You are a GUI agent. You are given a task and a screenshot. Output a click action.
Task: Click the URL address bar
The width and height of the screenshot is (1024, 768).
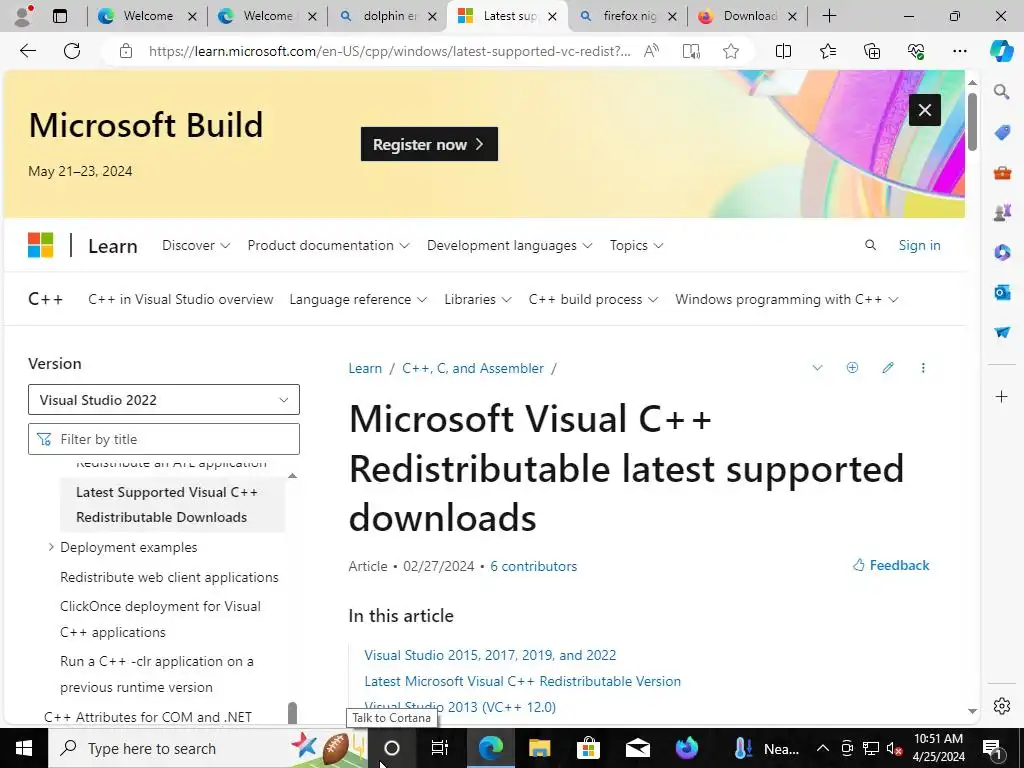[x=389, y=51]
